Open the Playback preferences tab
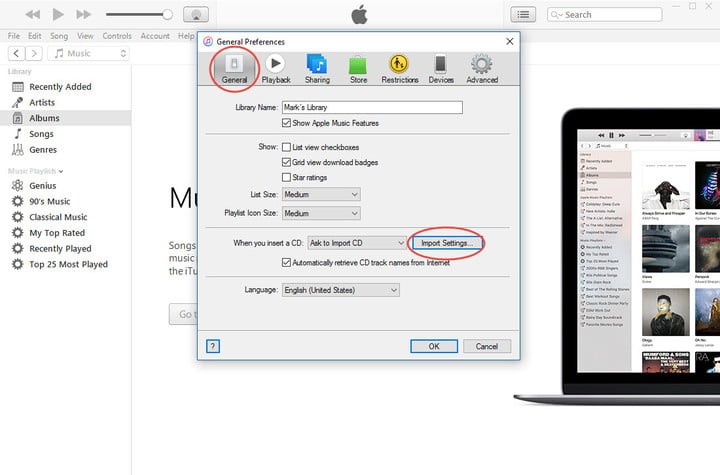720x475 pixels. tap(276, 69)
